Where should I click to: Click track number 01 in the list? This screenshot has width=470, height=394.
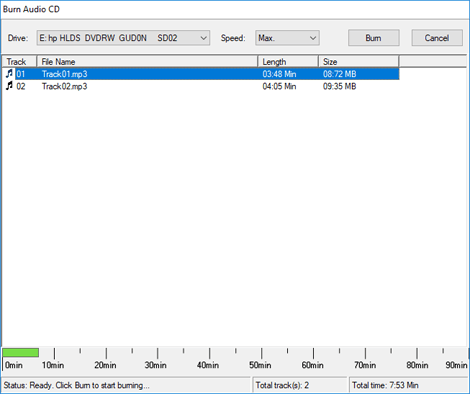21,74
